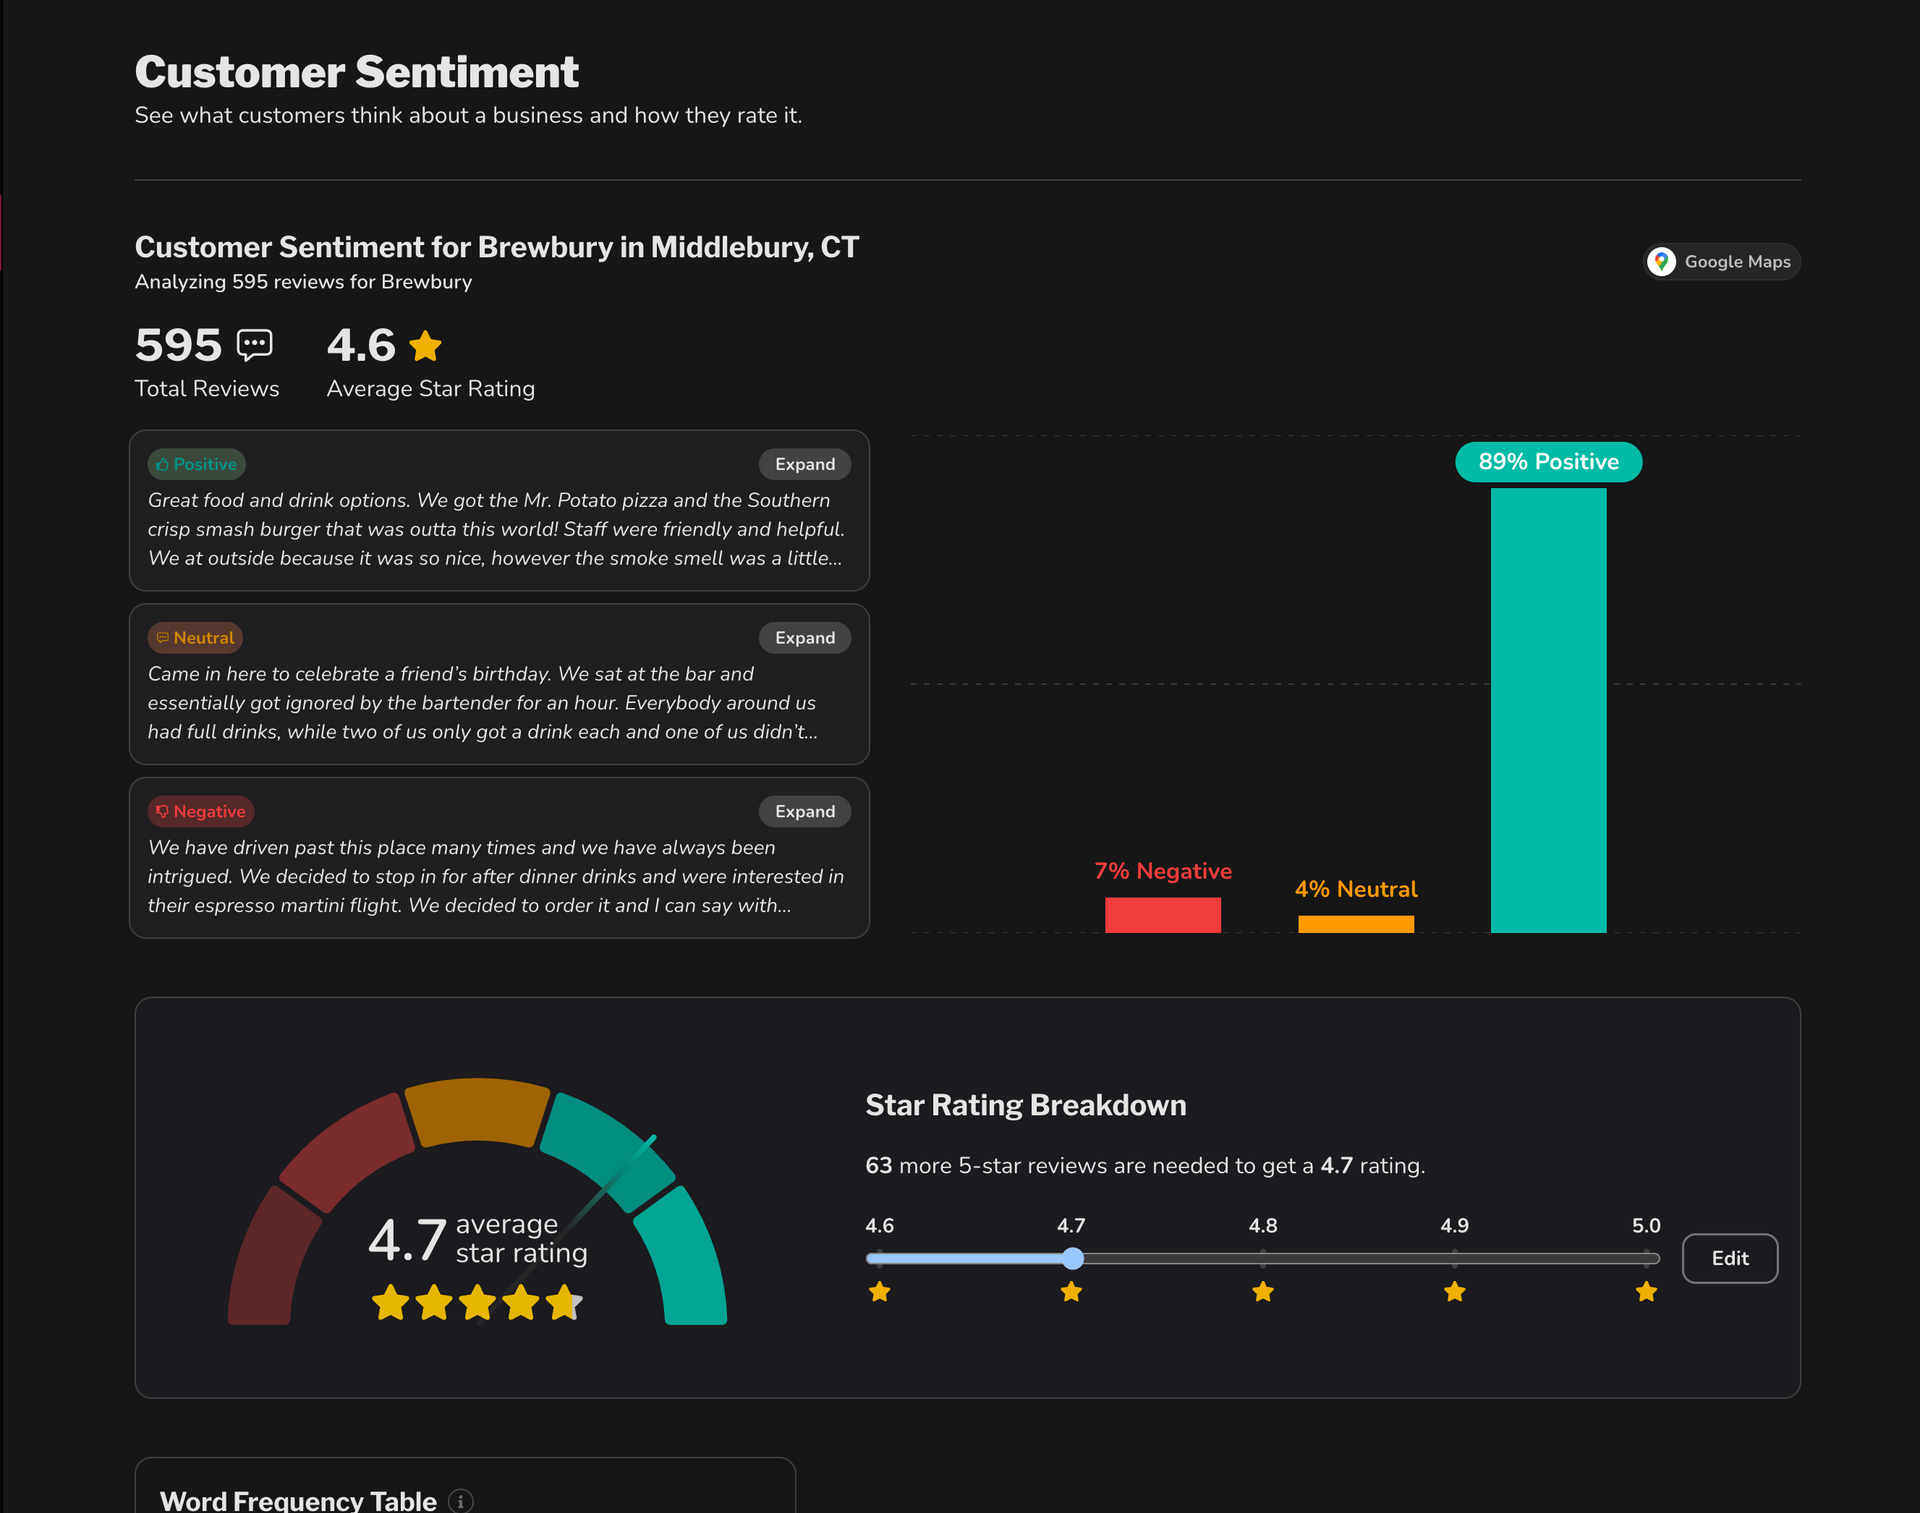Set rating slider to 4.9 tick

(x=1455, y=1258)
